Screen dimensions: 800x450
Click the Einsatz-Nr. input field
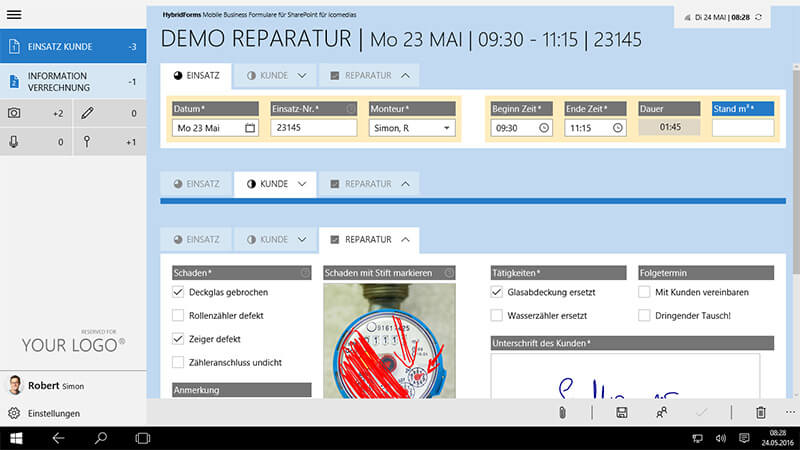click(313, 128)
